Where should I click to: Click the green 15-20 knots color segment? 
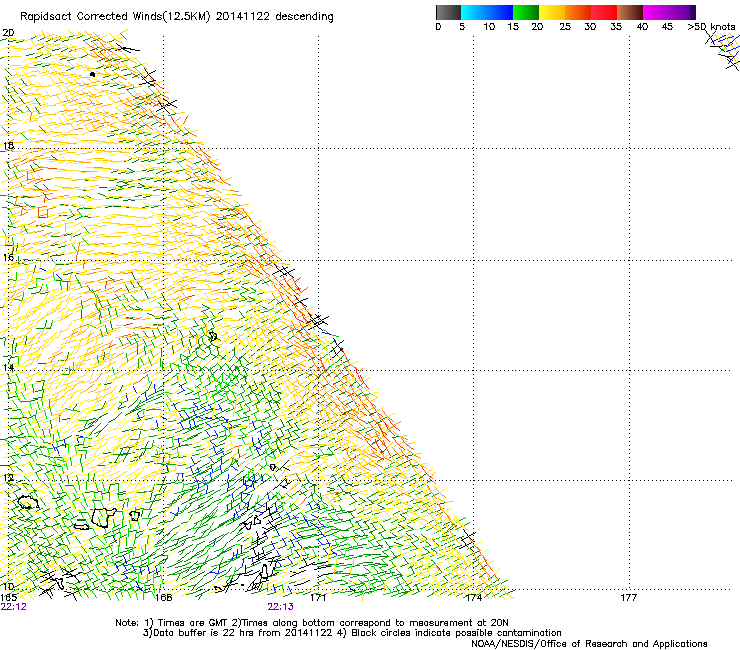[x=526, y=12]
